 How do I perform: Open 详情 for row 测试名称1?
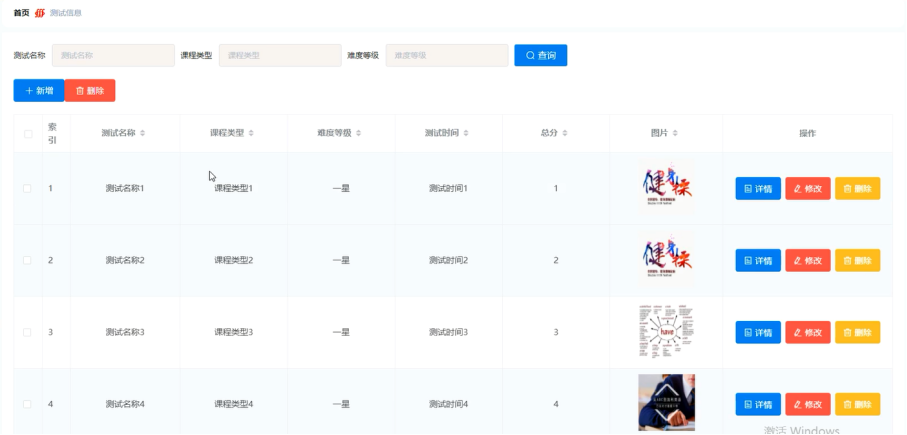[758, 189]
